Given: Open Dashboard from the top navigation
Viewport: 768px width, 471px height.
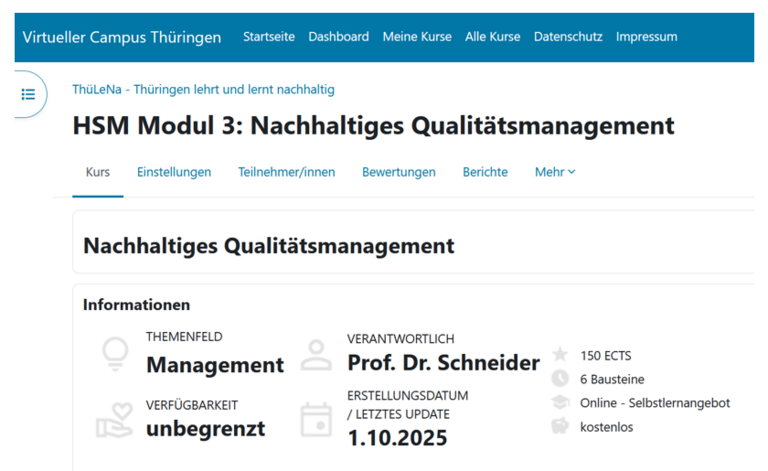Looking at the screenshot, I should (338, 37).
